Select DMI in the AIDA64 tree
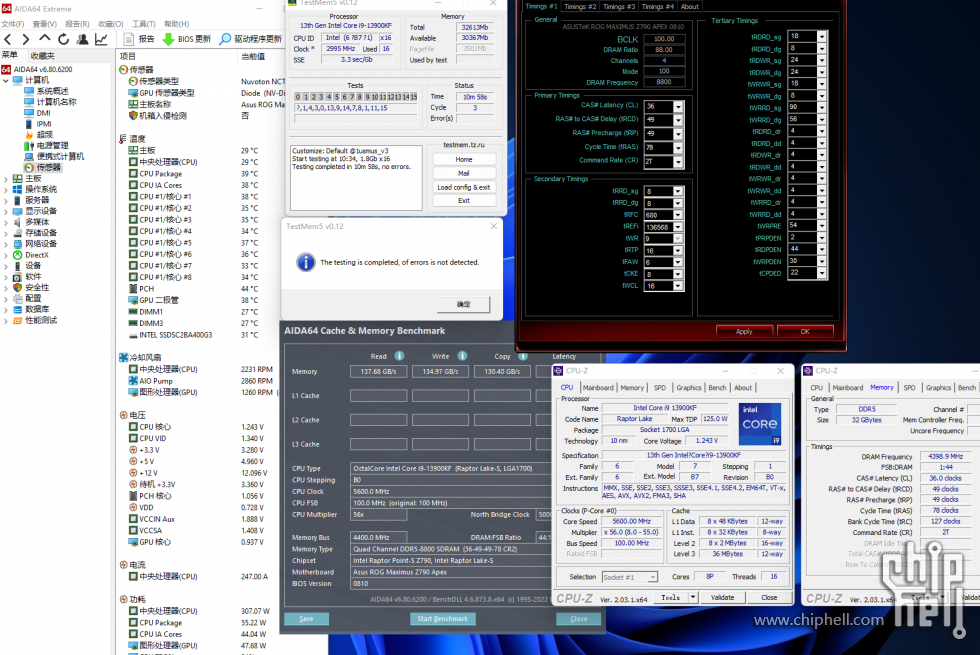This screenshot has height=655, width=980. tap(38, 113)
